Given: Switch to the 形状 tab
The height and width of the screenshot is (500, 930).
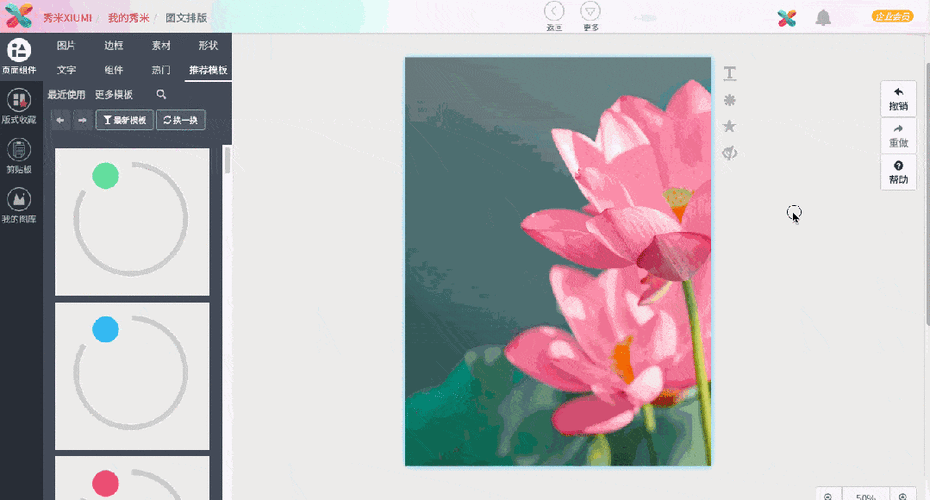Looking at the screenshot, I should point(208,45).
